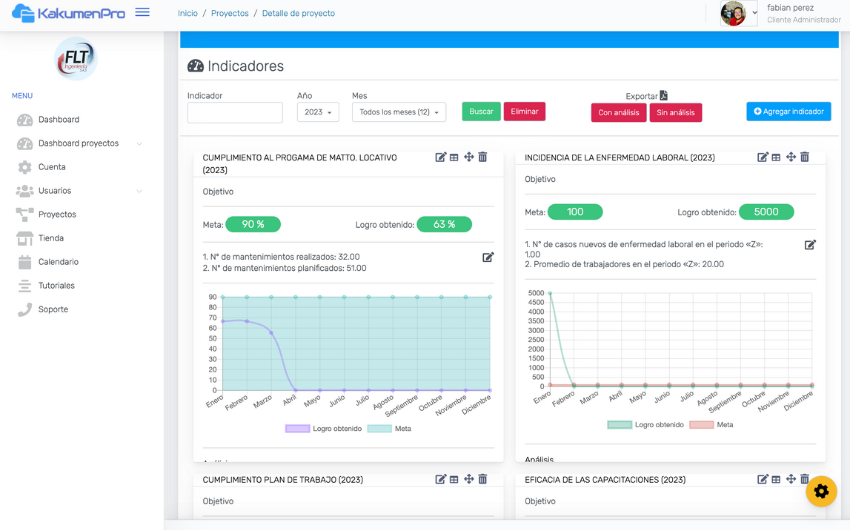Click the red Eliminar button
This screenshot has height=530, width=850.
524,112
